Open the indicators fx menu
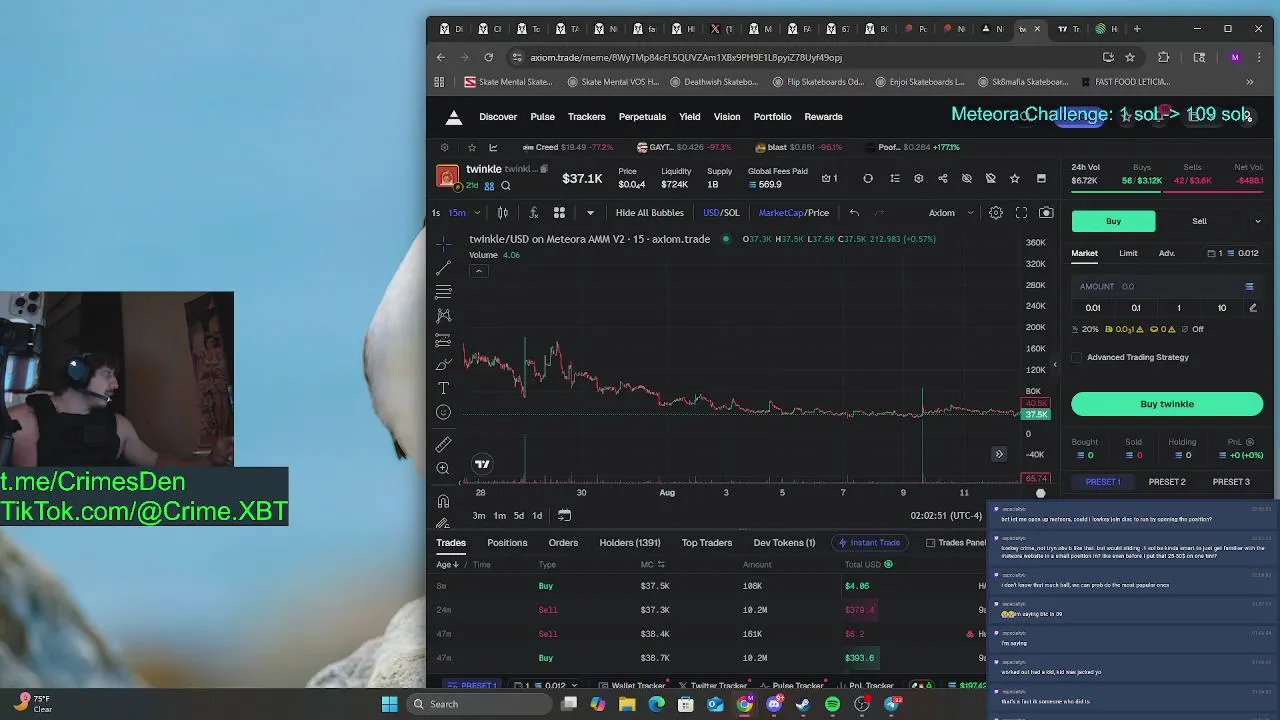 534,213
